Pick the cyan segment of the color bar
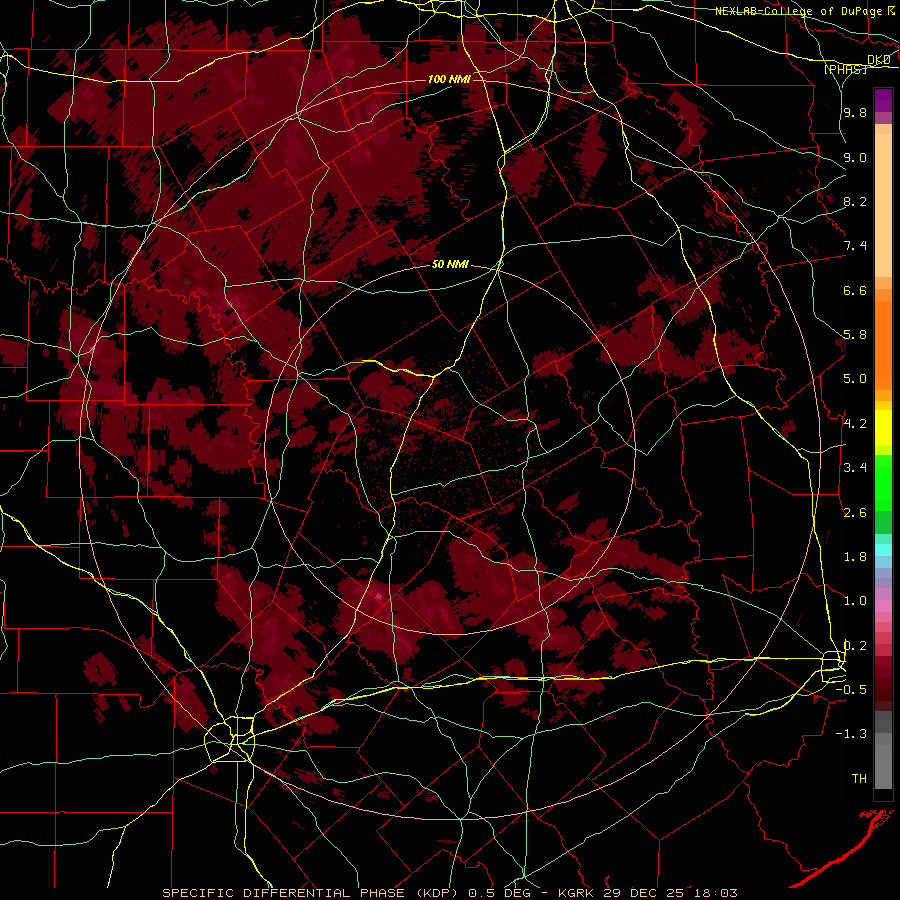The image size is (900, 900). click(883, 550)
